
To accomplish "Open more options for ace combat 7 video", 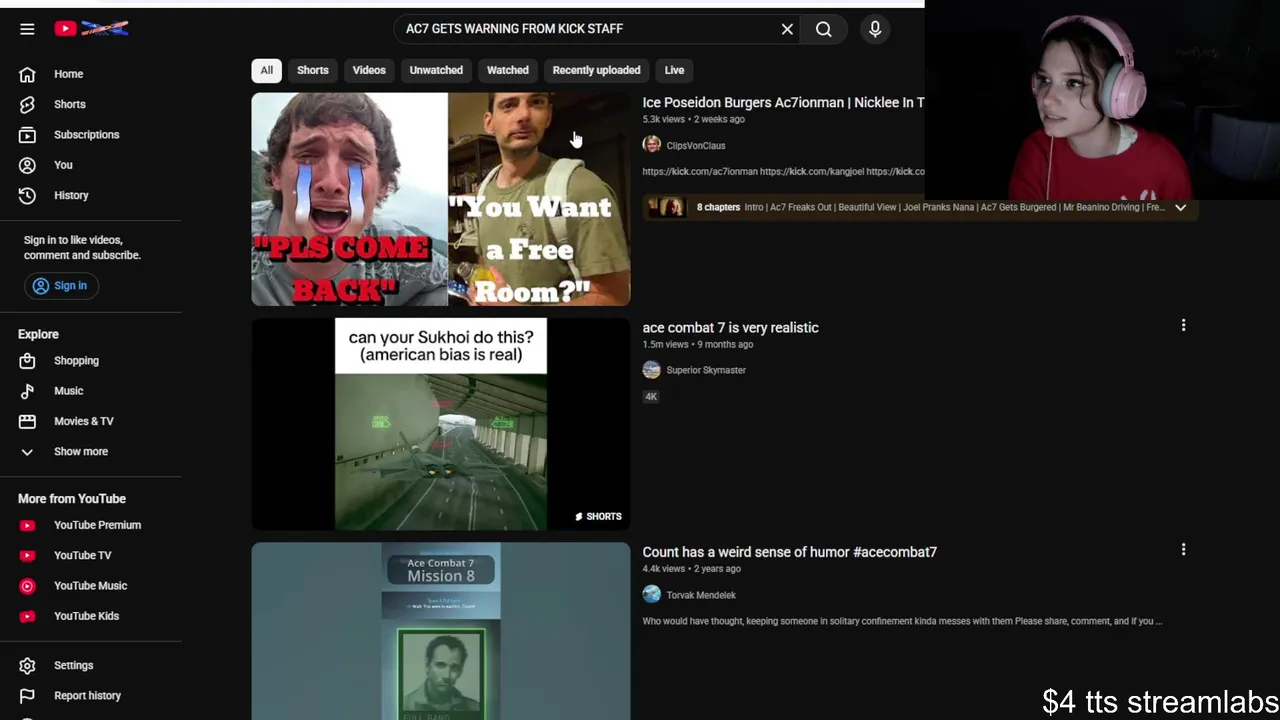I will point(1183,325).
